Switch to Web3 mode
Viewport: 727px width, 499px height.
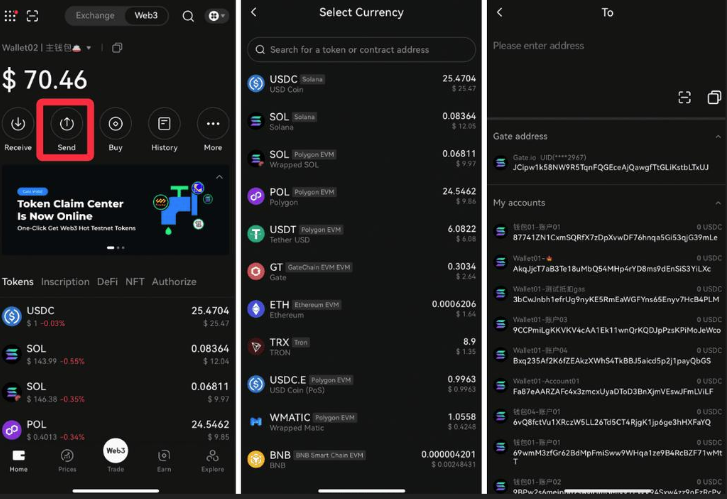coord(146,15)
